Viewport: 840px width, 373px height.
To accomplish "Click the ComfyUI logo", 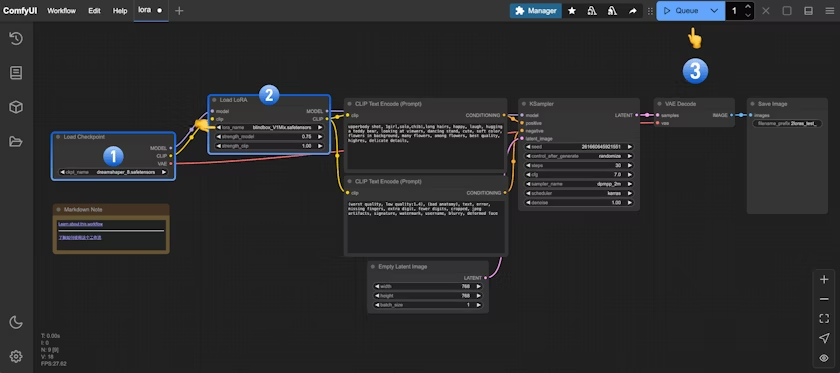I will 20,11.
